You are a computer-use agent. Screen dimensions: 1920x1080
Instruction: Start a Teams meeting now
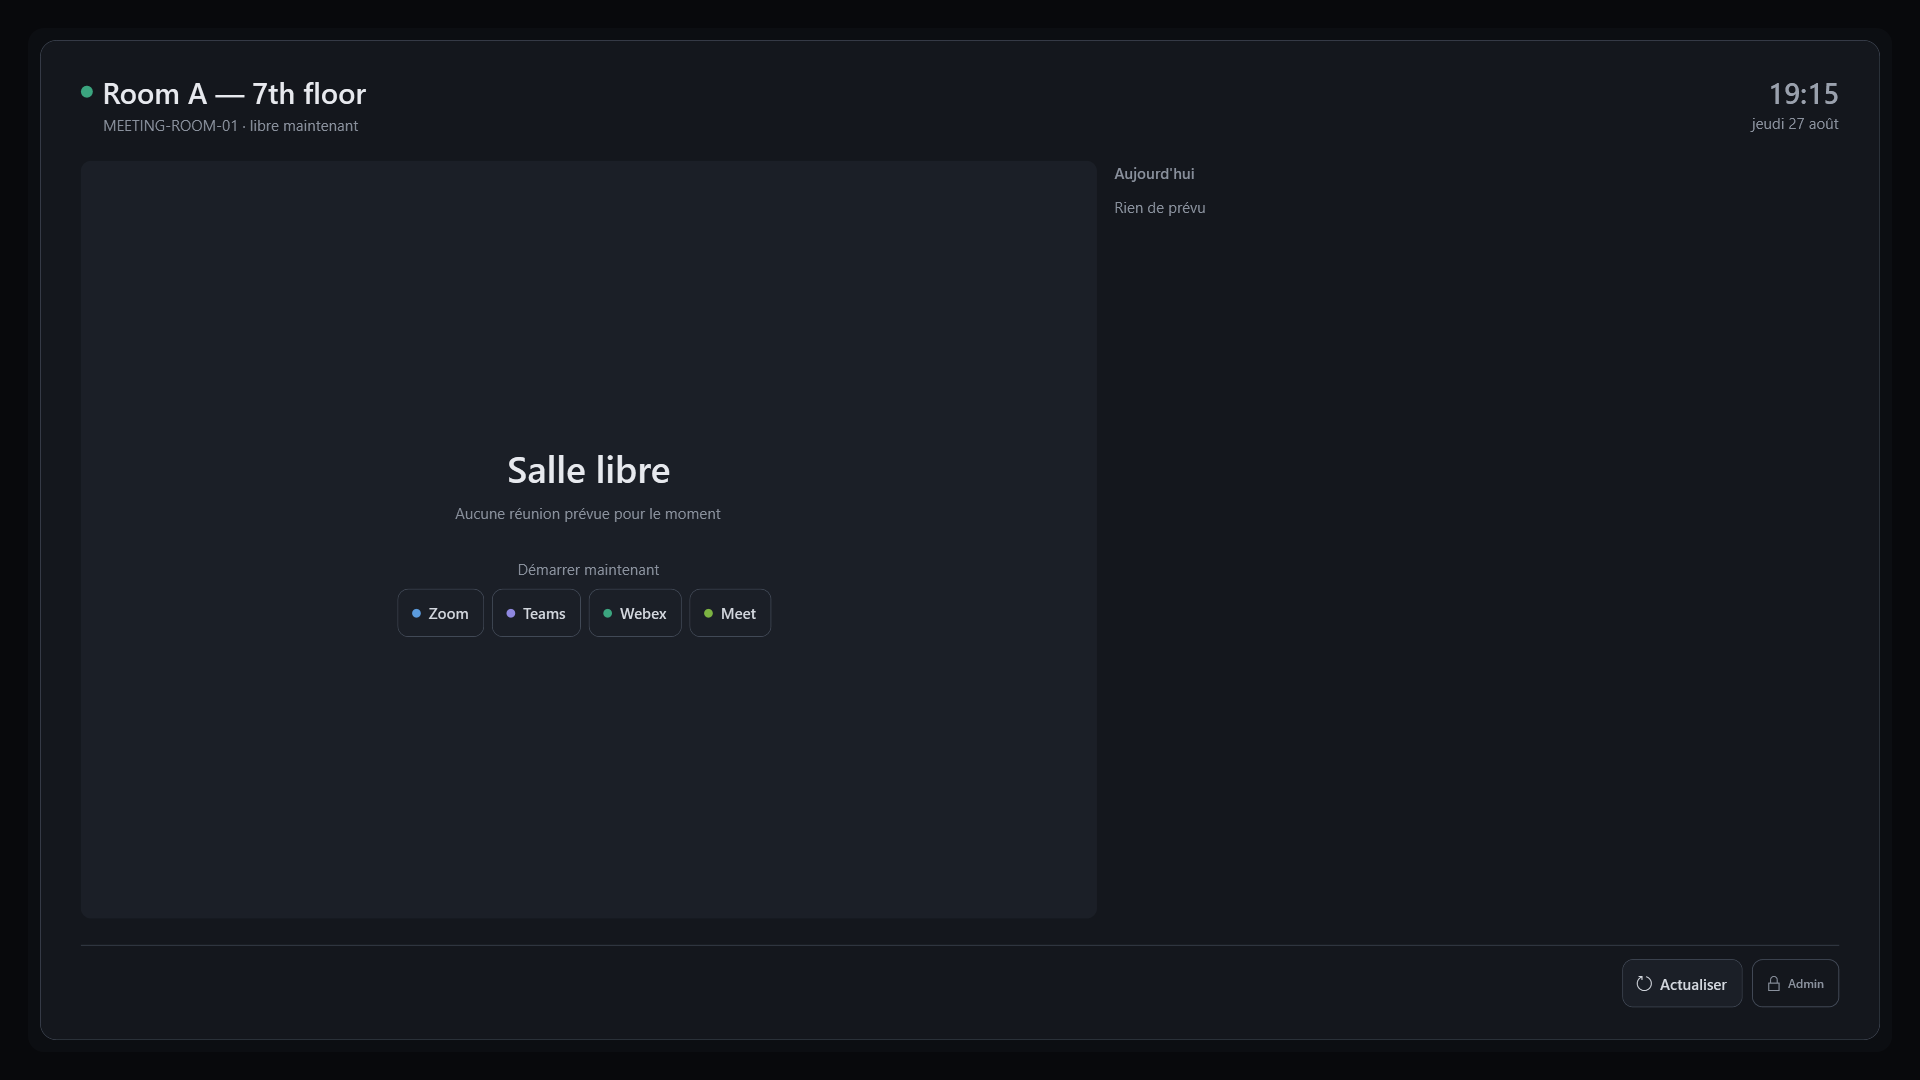[x=536, y=613]
